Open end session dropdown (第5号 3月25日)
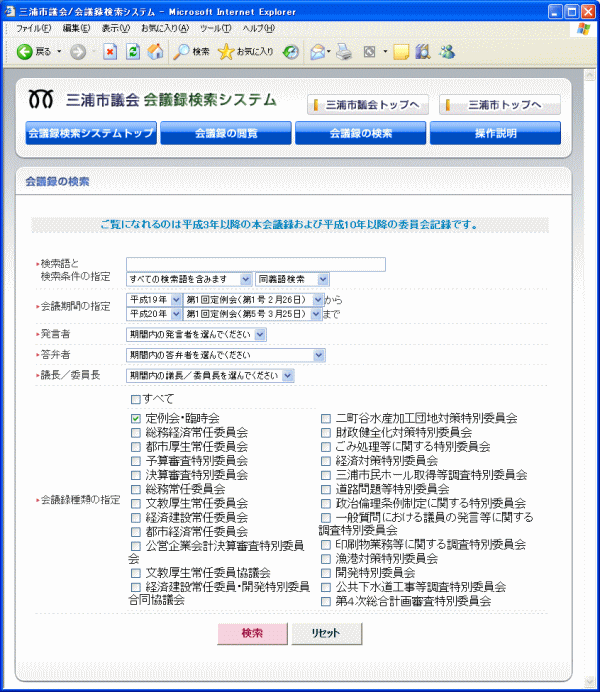 (x=252, y=314)
